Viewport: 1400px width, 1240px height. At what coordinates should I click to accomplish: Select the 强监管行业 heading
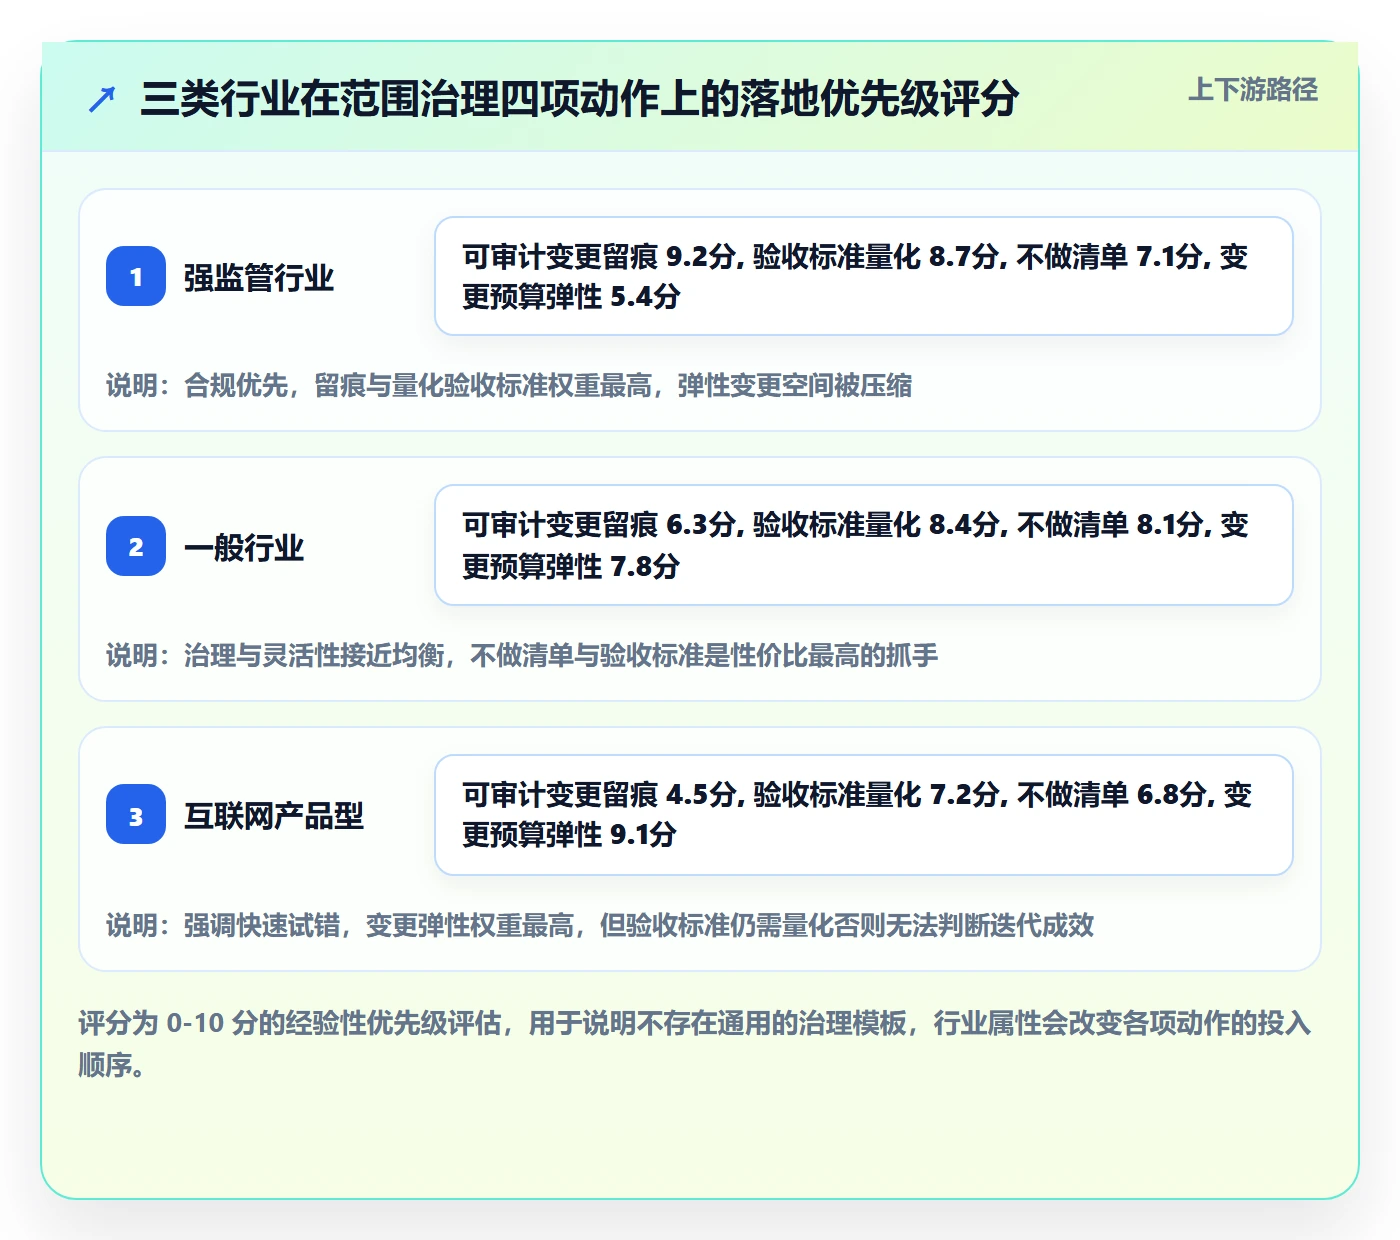[x=258, y=277]
